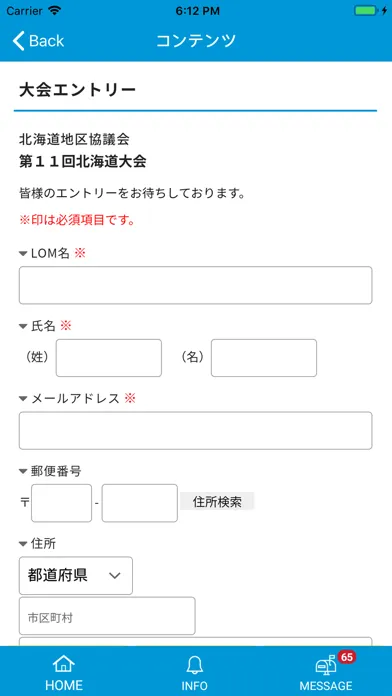
Task: Open the 都道府県 prefecture dropdown
Action: click(x=76, y=576)
